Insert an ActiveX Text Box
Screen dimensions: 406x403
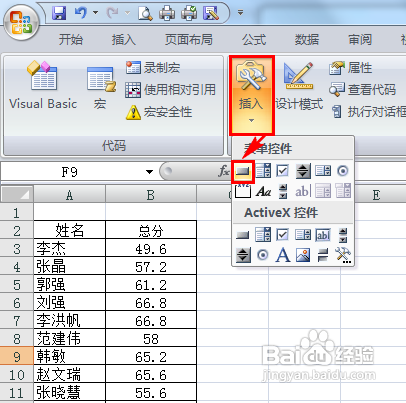(323, 235)
